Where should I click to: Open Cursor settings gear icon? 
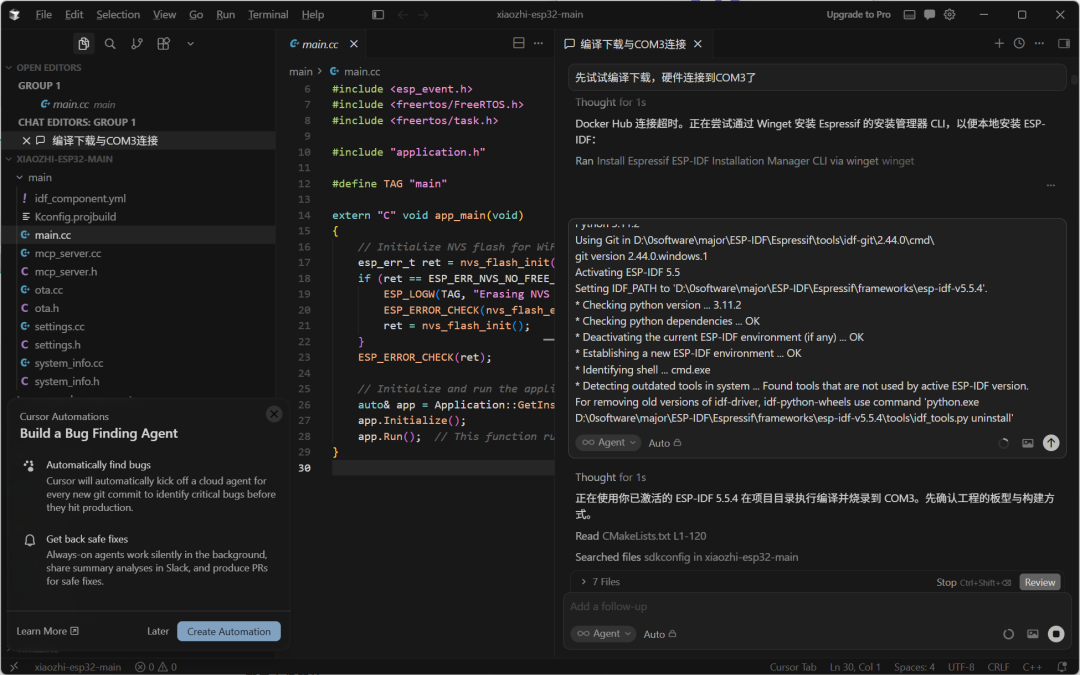[949, 14]
